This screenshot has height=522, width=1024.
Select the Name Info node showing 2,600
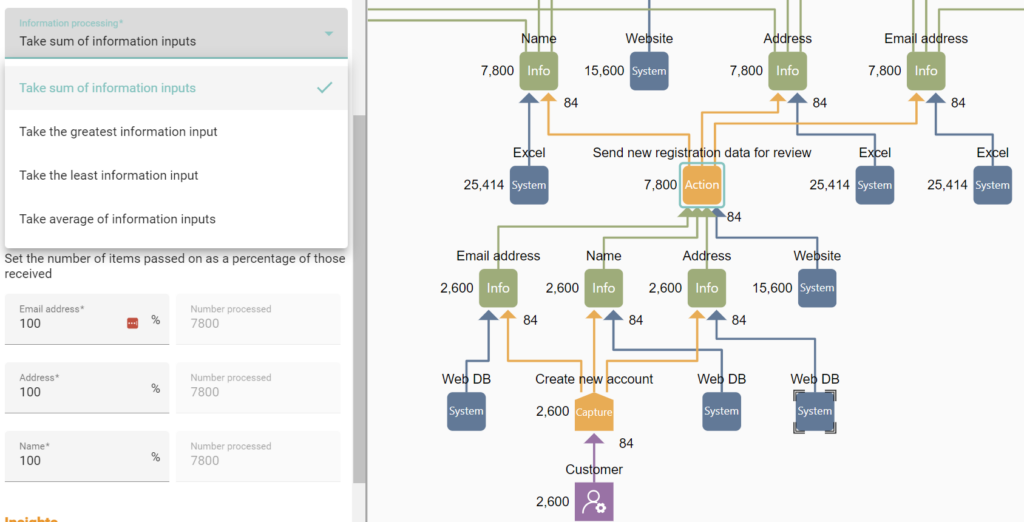[x=603, y=288]
